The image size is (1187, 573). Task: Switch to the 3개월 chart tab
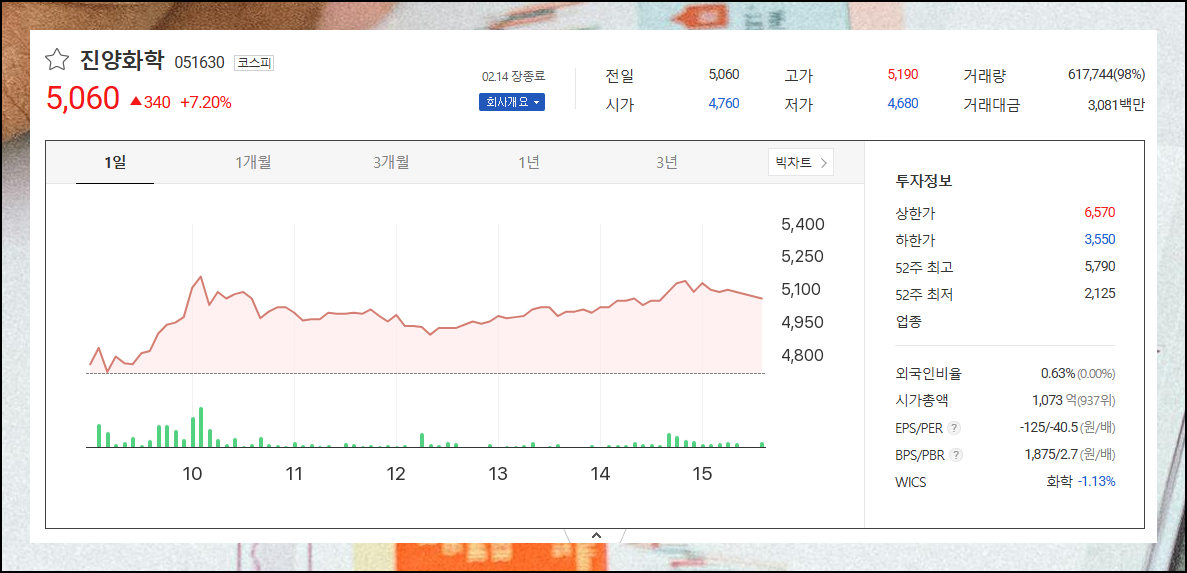[391, 162]
